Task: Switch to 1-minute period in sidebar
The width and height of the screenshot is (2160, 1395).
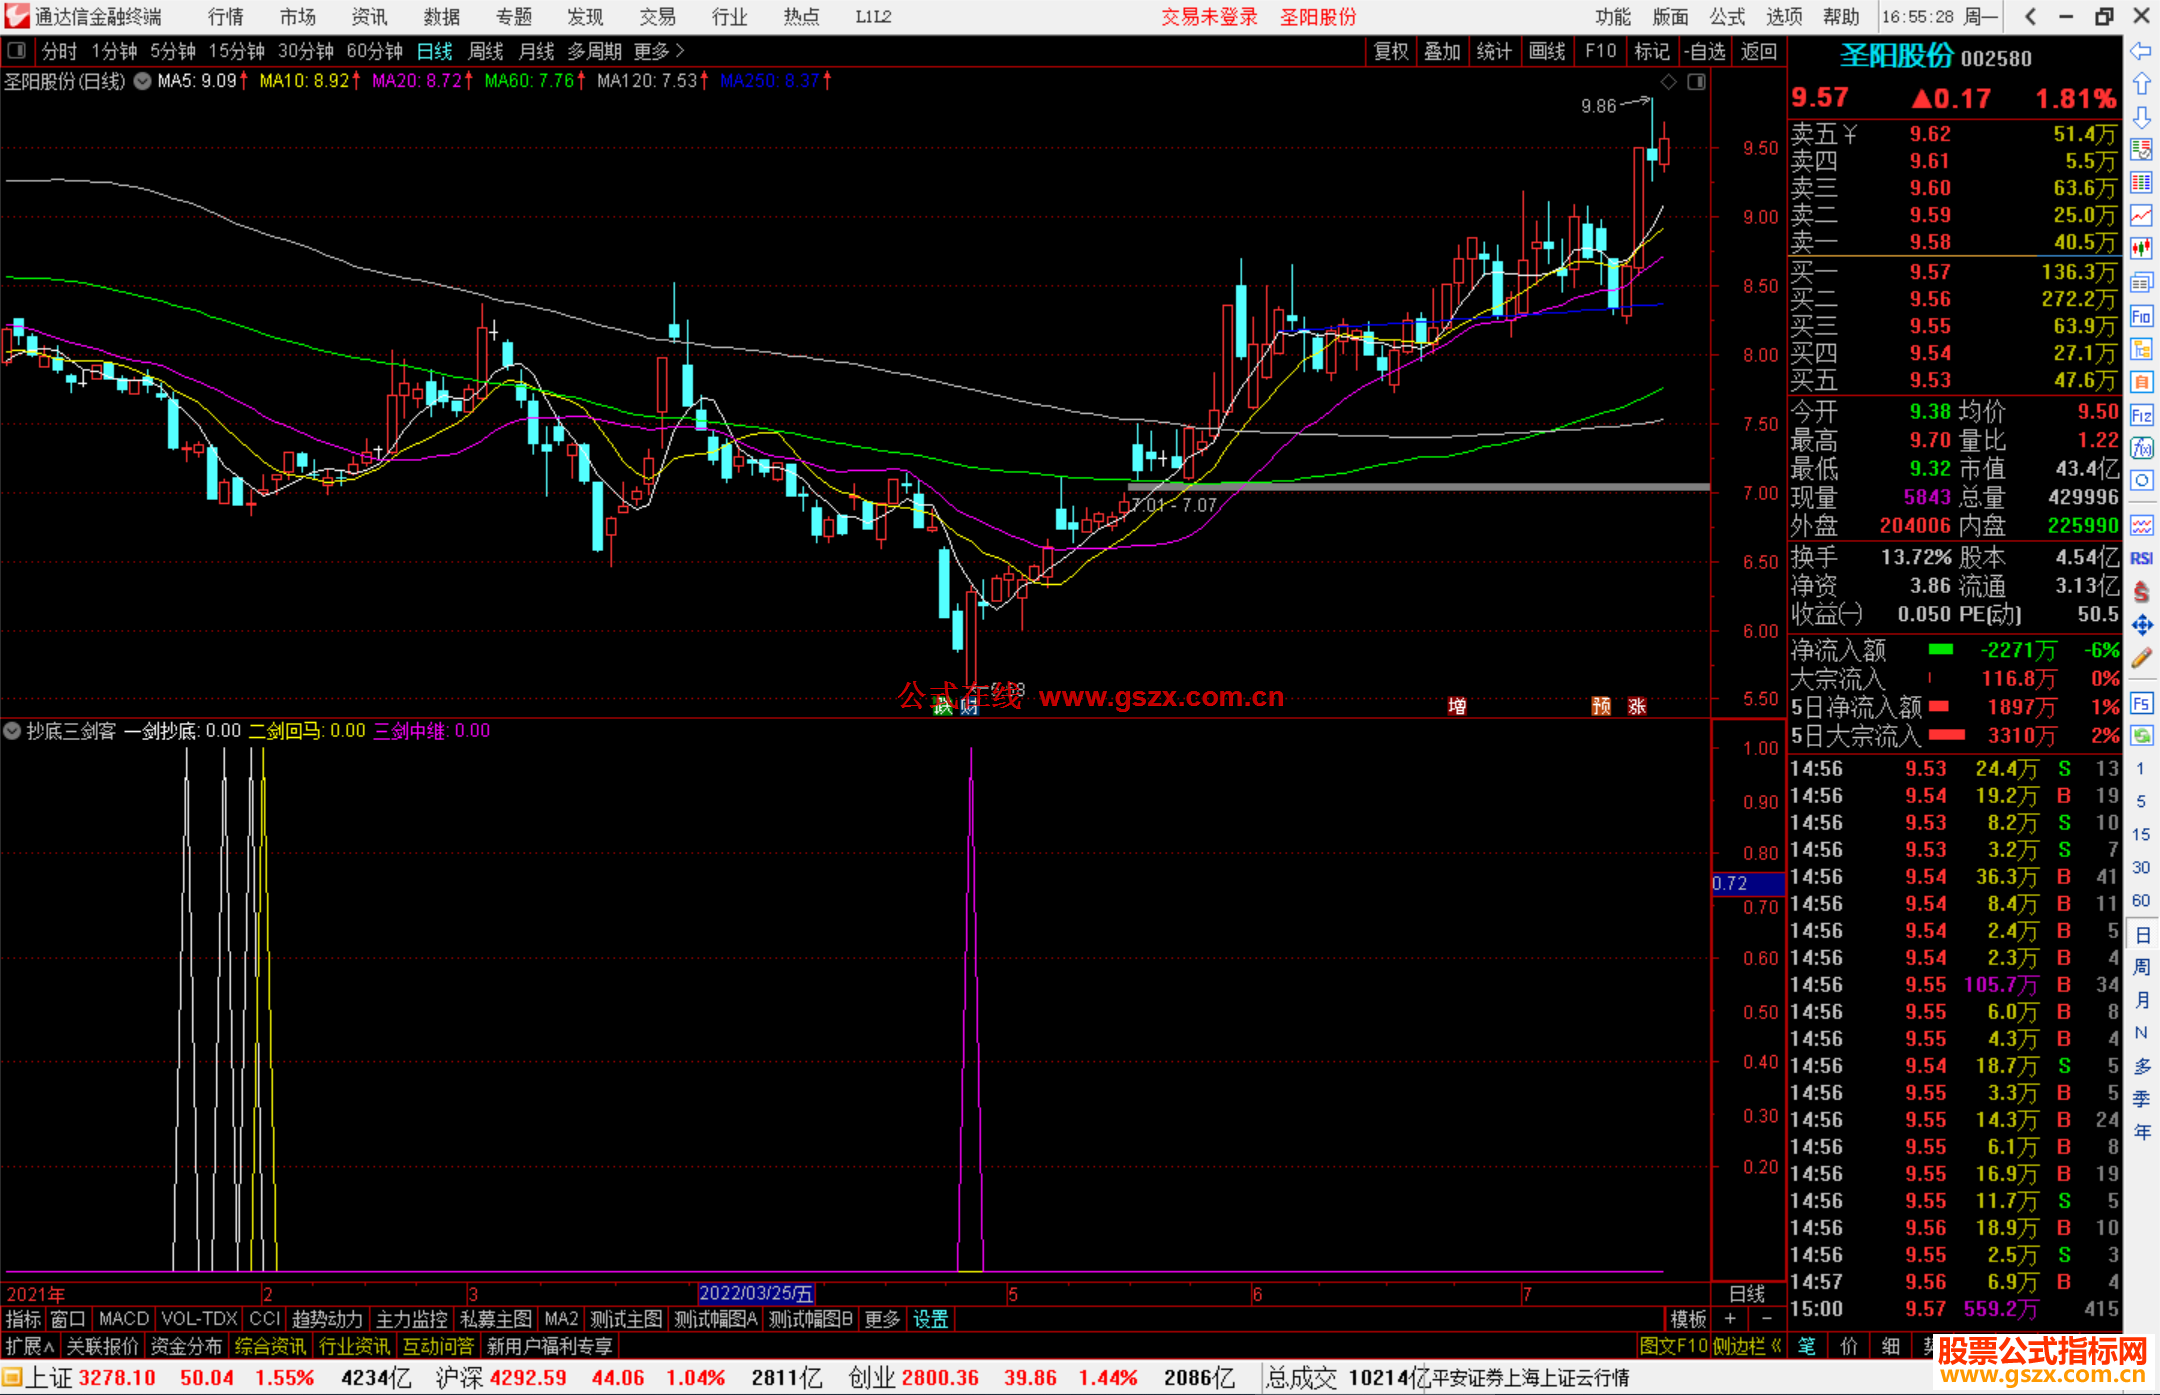Action: (x=2140, y=769)
